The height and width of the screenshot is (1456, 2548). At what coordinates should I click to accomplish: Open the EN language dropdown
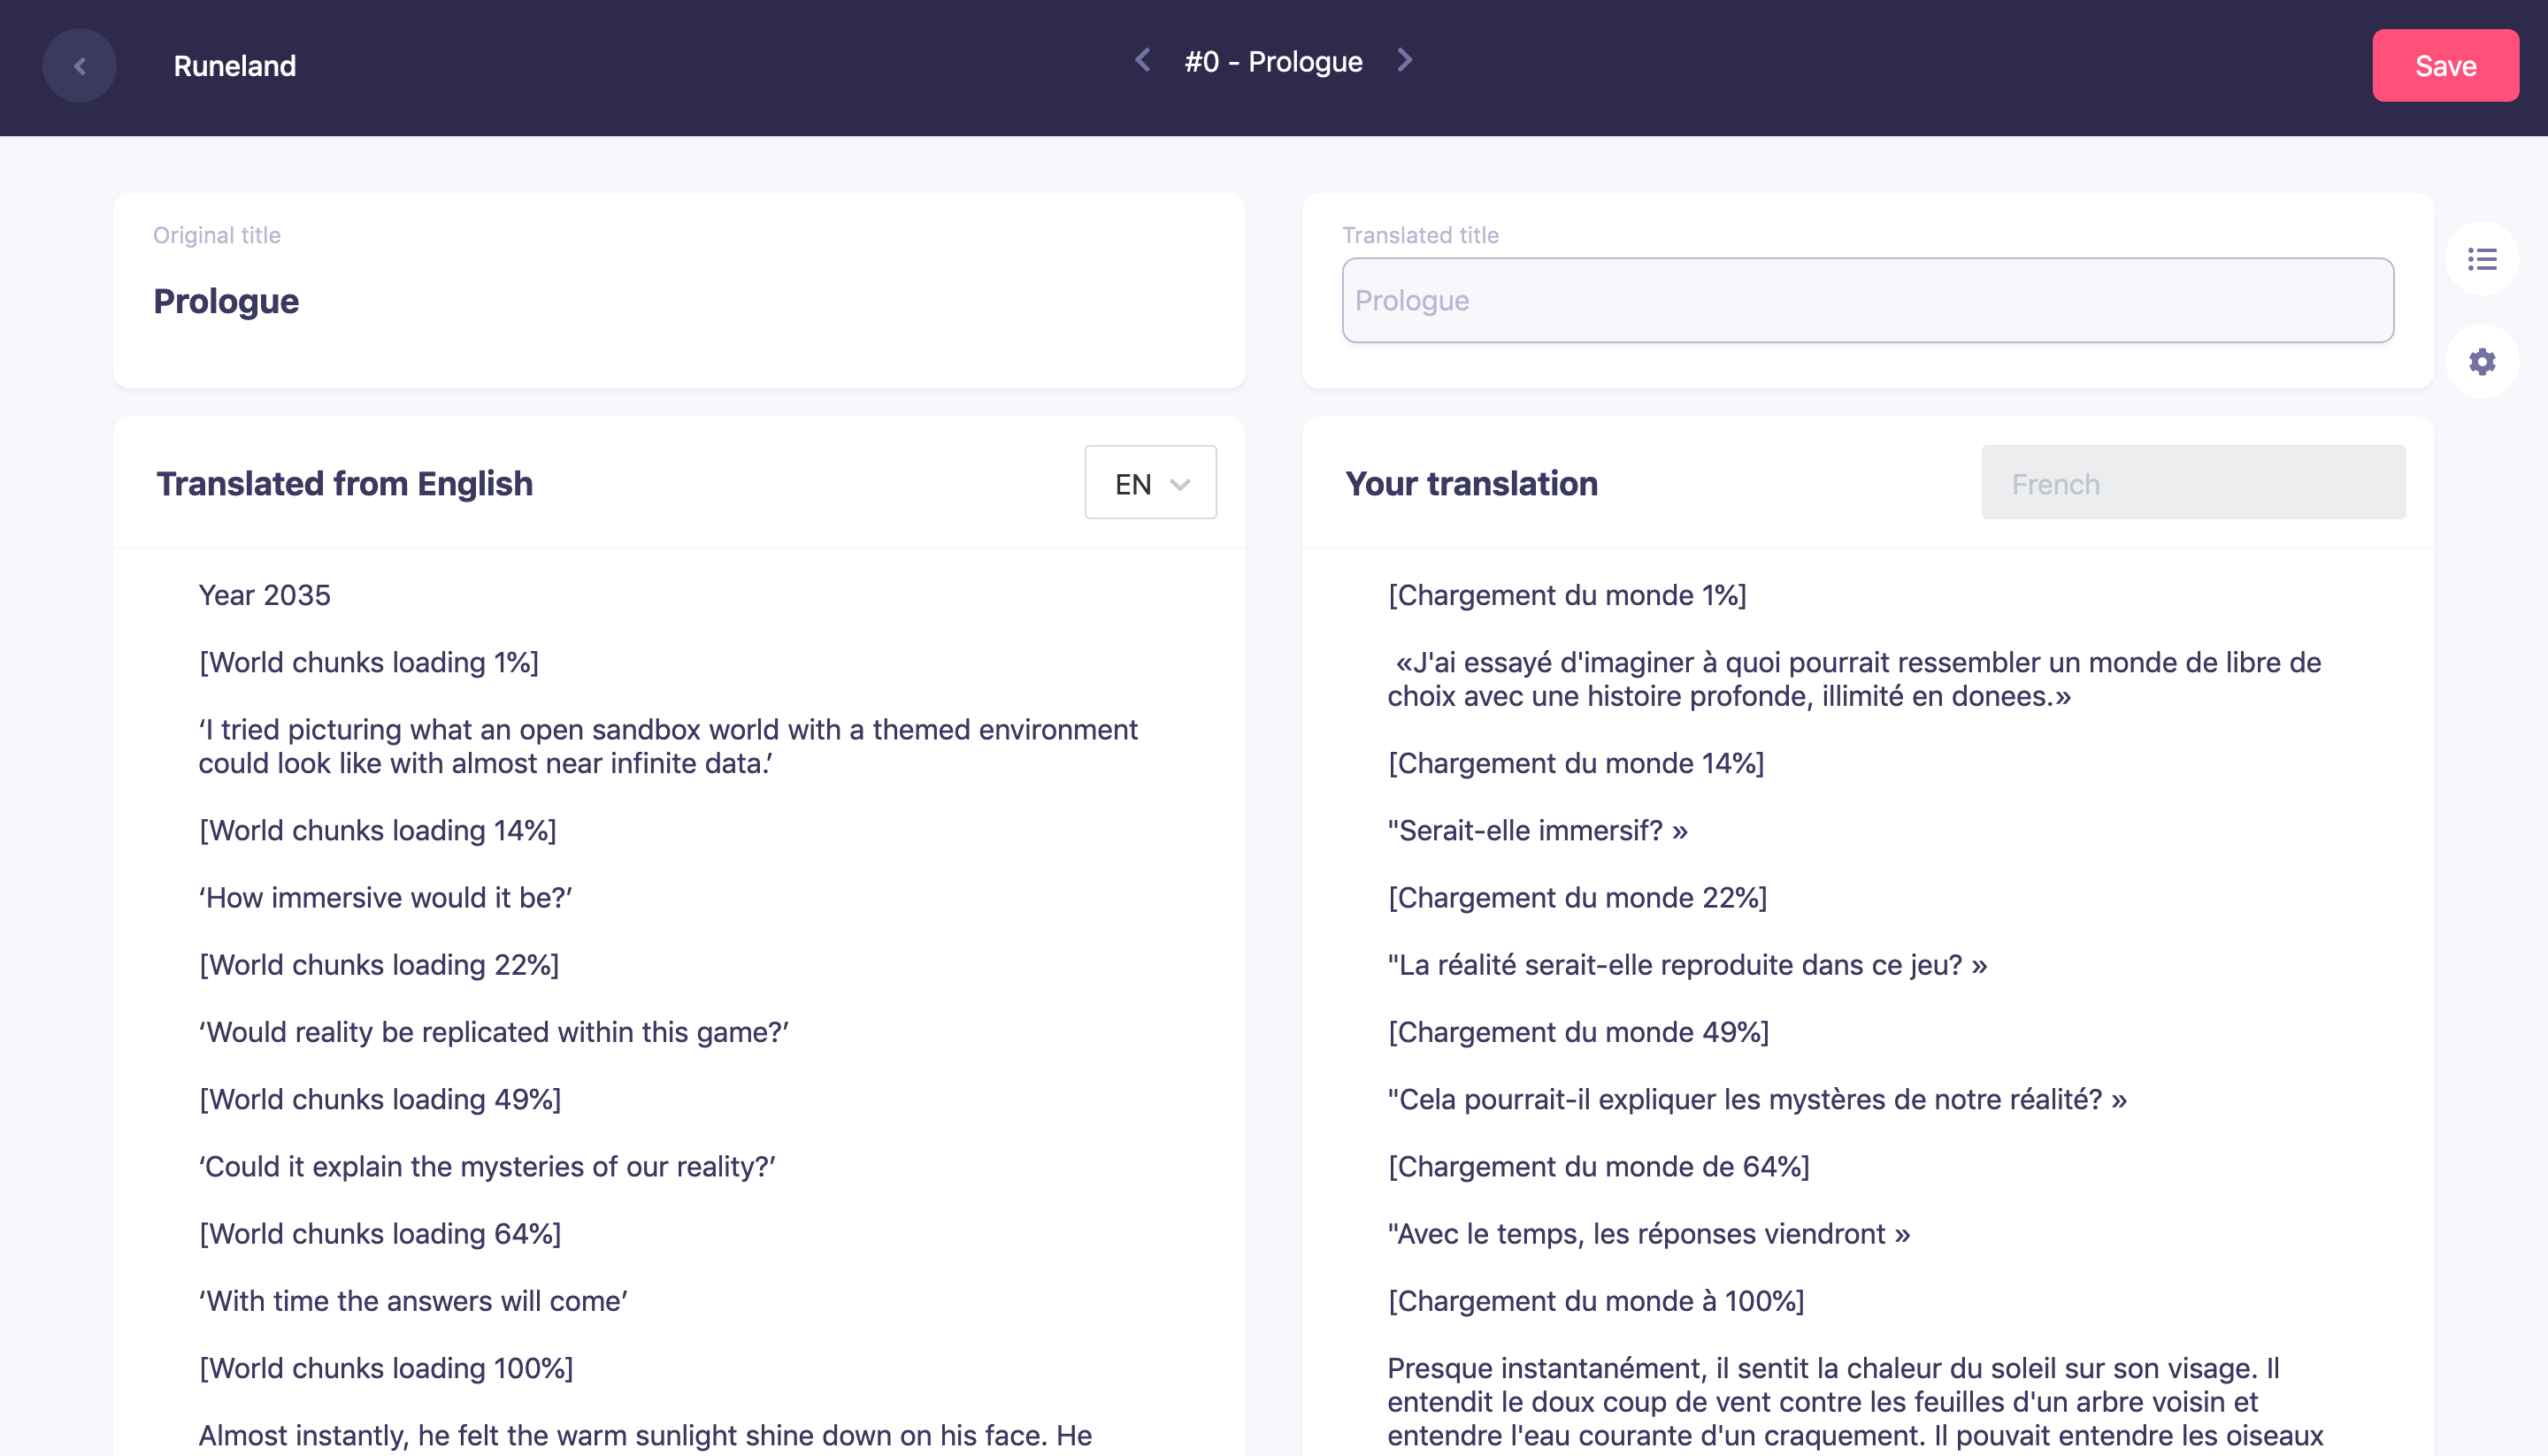(1150, 483)
